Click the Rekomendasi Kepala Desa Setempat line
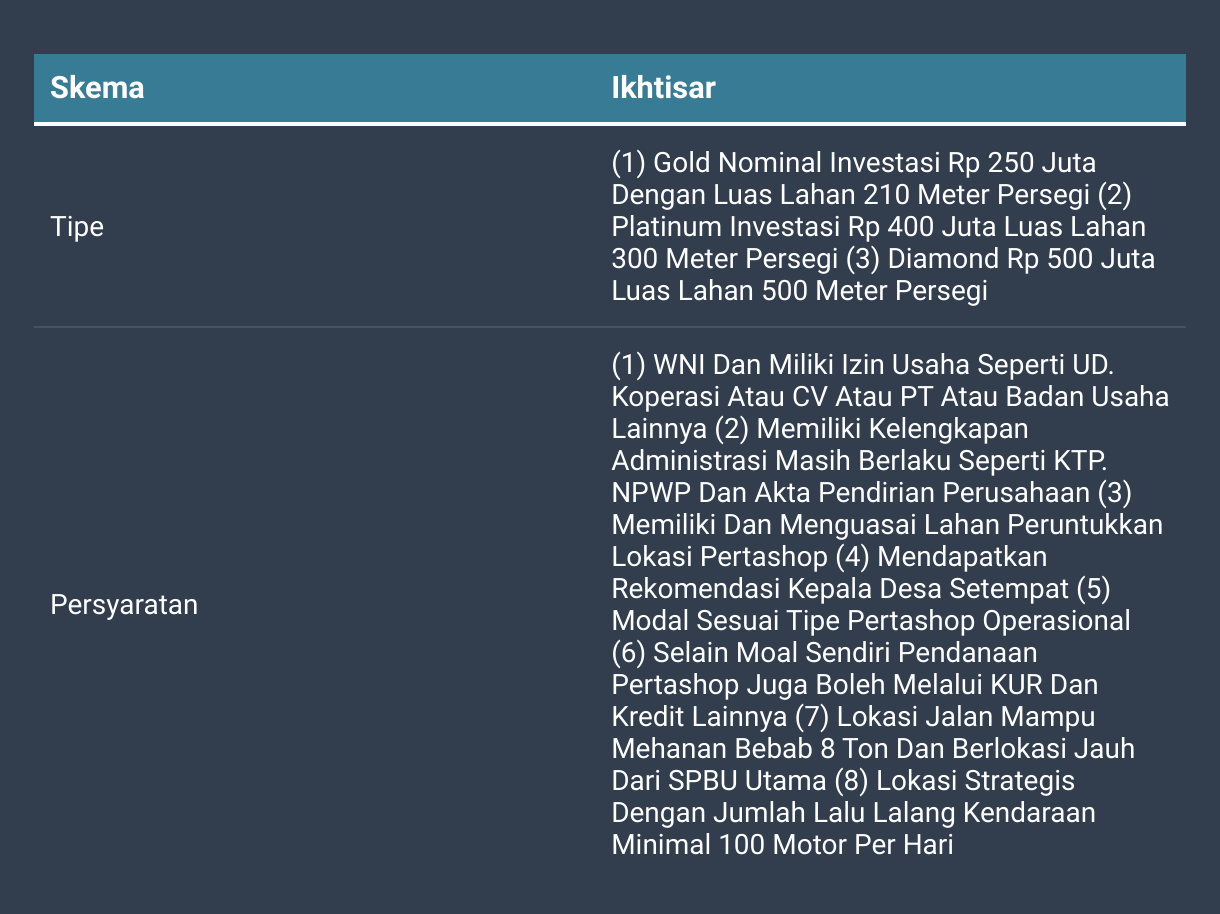This screenshot has height=914, width=1220. [x=840, y=589]
